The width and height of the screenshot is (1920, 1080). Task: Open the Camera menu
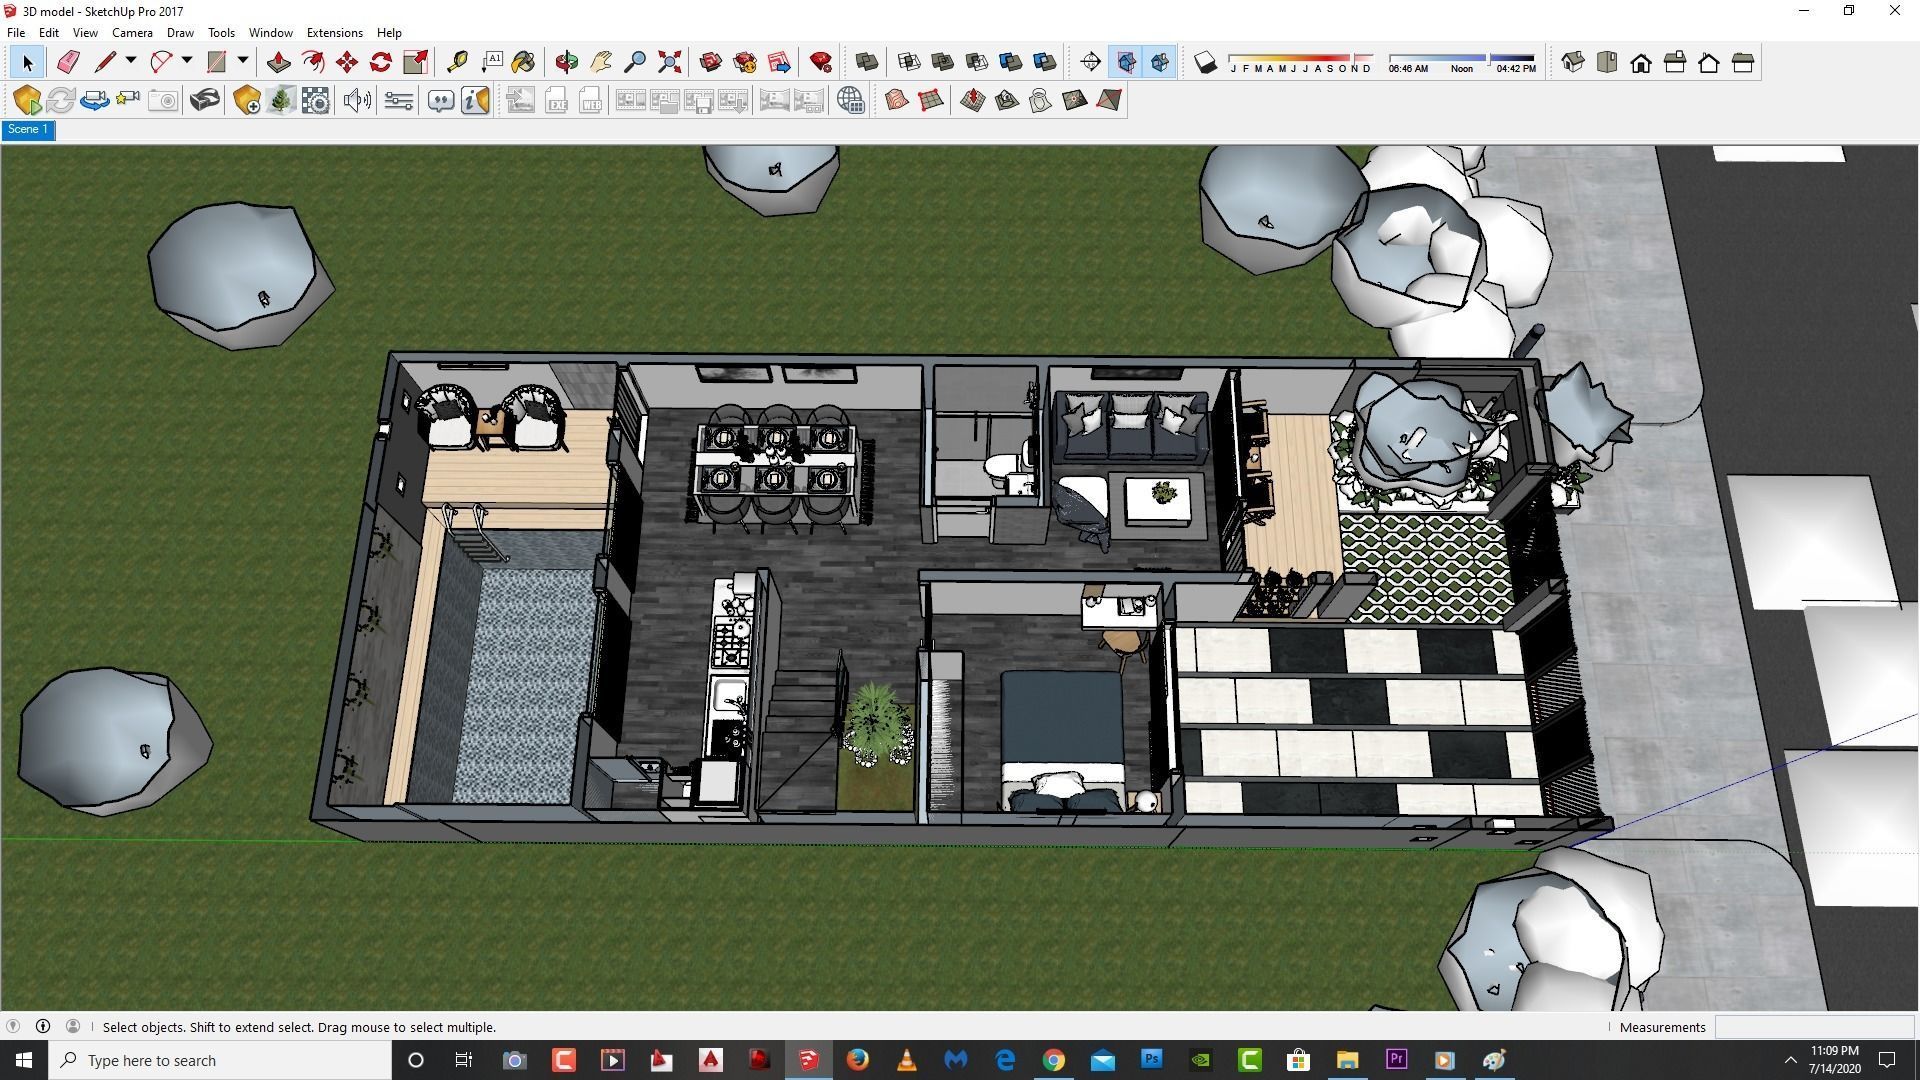132,33
